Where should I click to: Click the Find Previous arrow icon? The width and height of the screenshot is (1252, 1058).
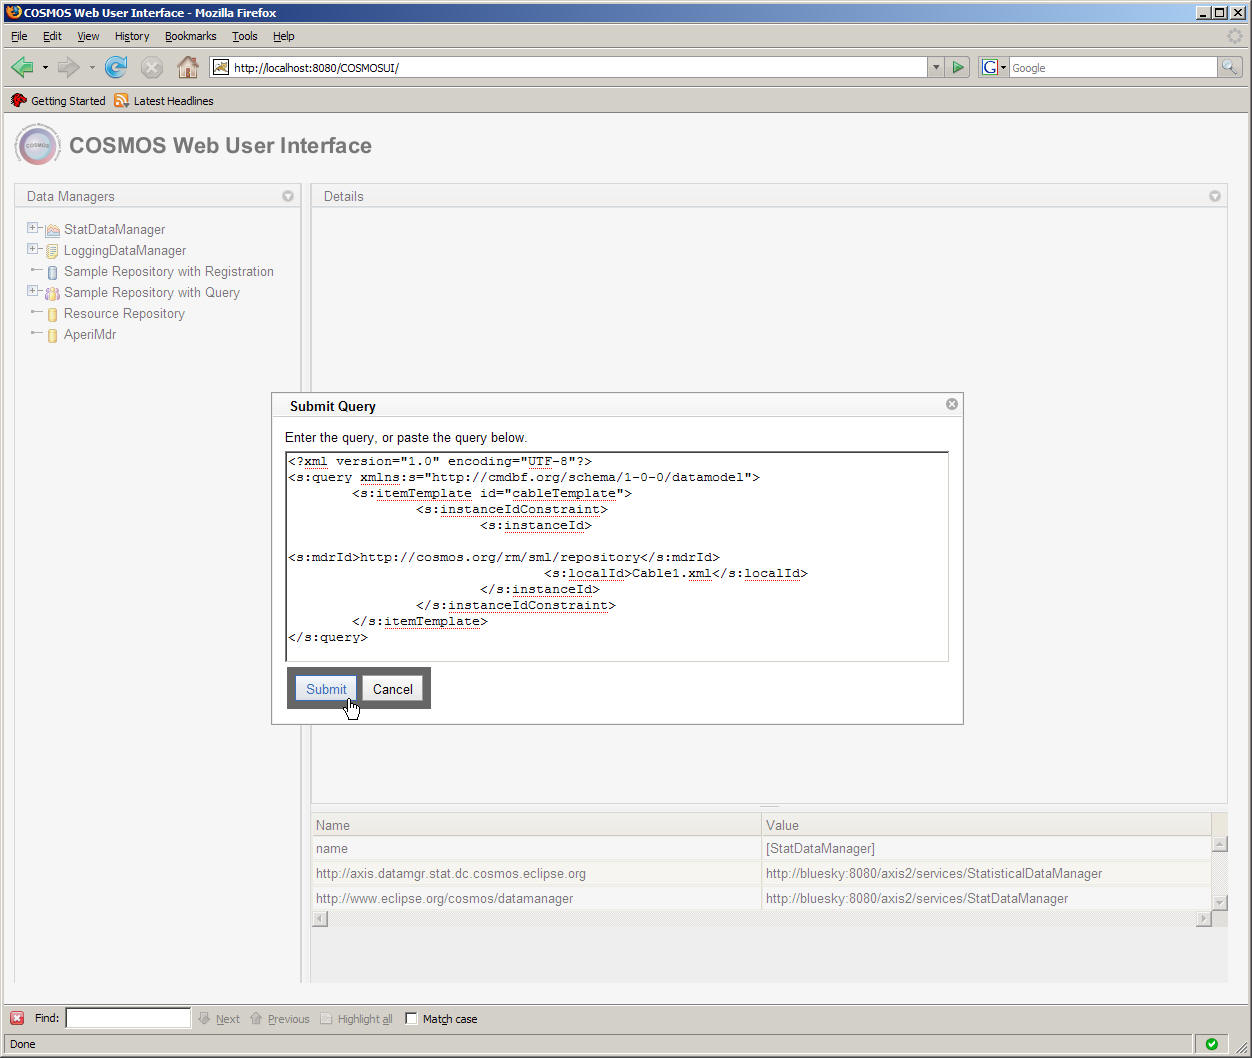pos(256,1018)
